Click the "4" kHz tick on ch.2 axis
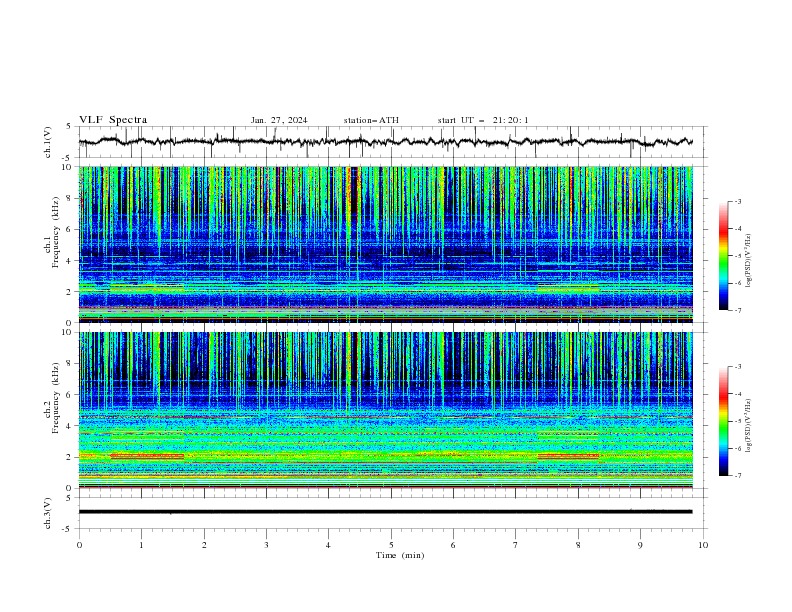The image size is (792, 612). click(70, 426)
